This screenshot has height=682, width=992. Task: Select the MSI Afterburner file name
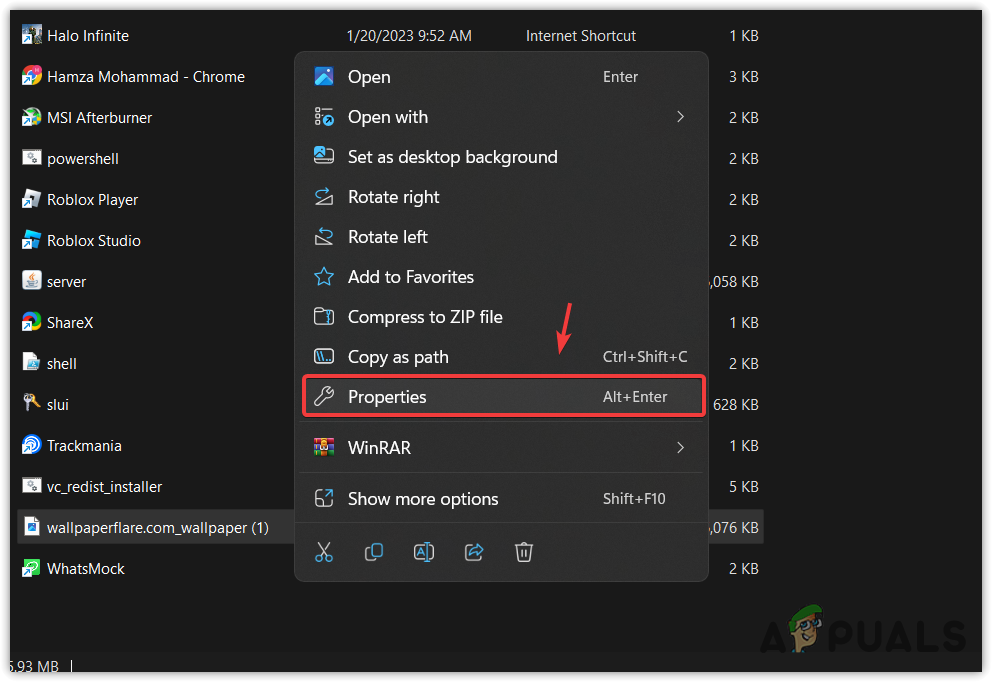[x=99, y=118]
